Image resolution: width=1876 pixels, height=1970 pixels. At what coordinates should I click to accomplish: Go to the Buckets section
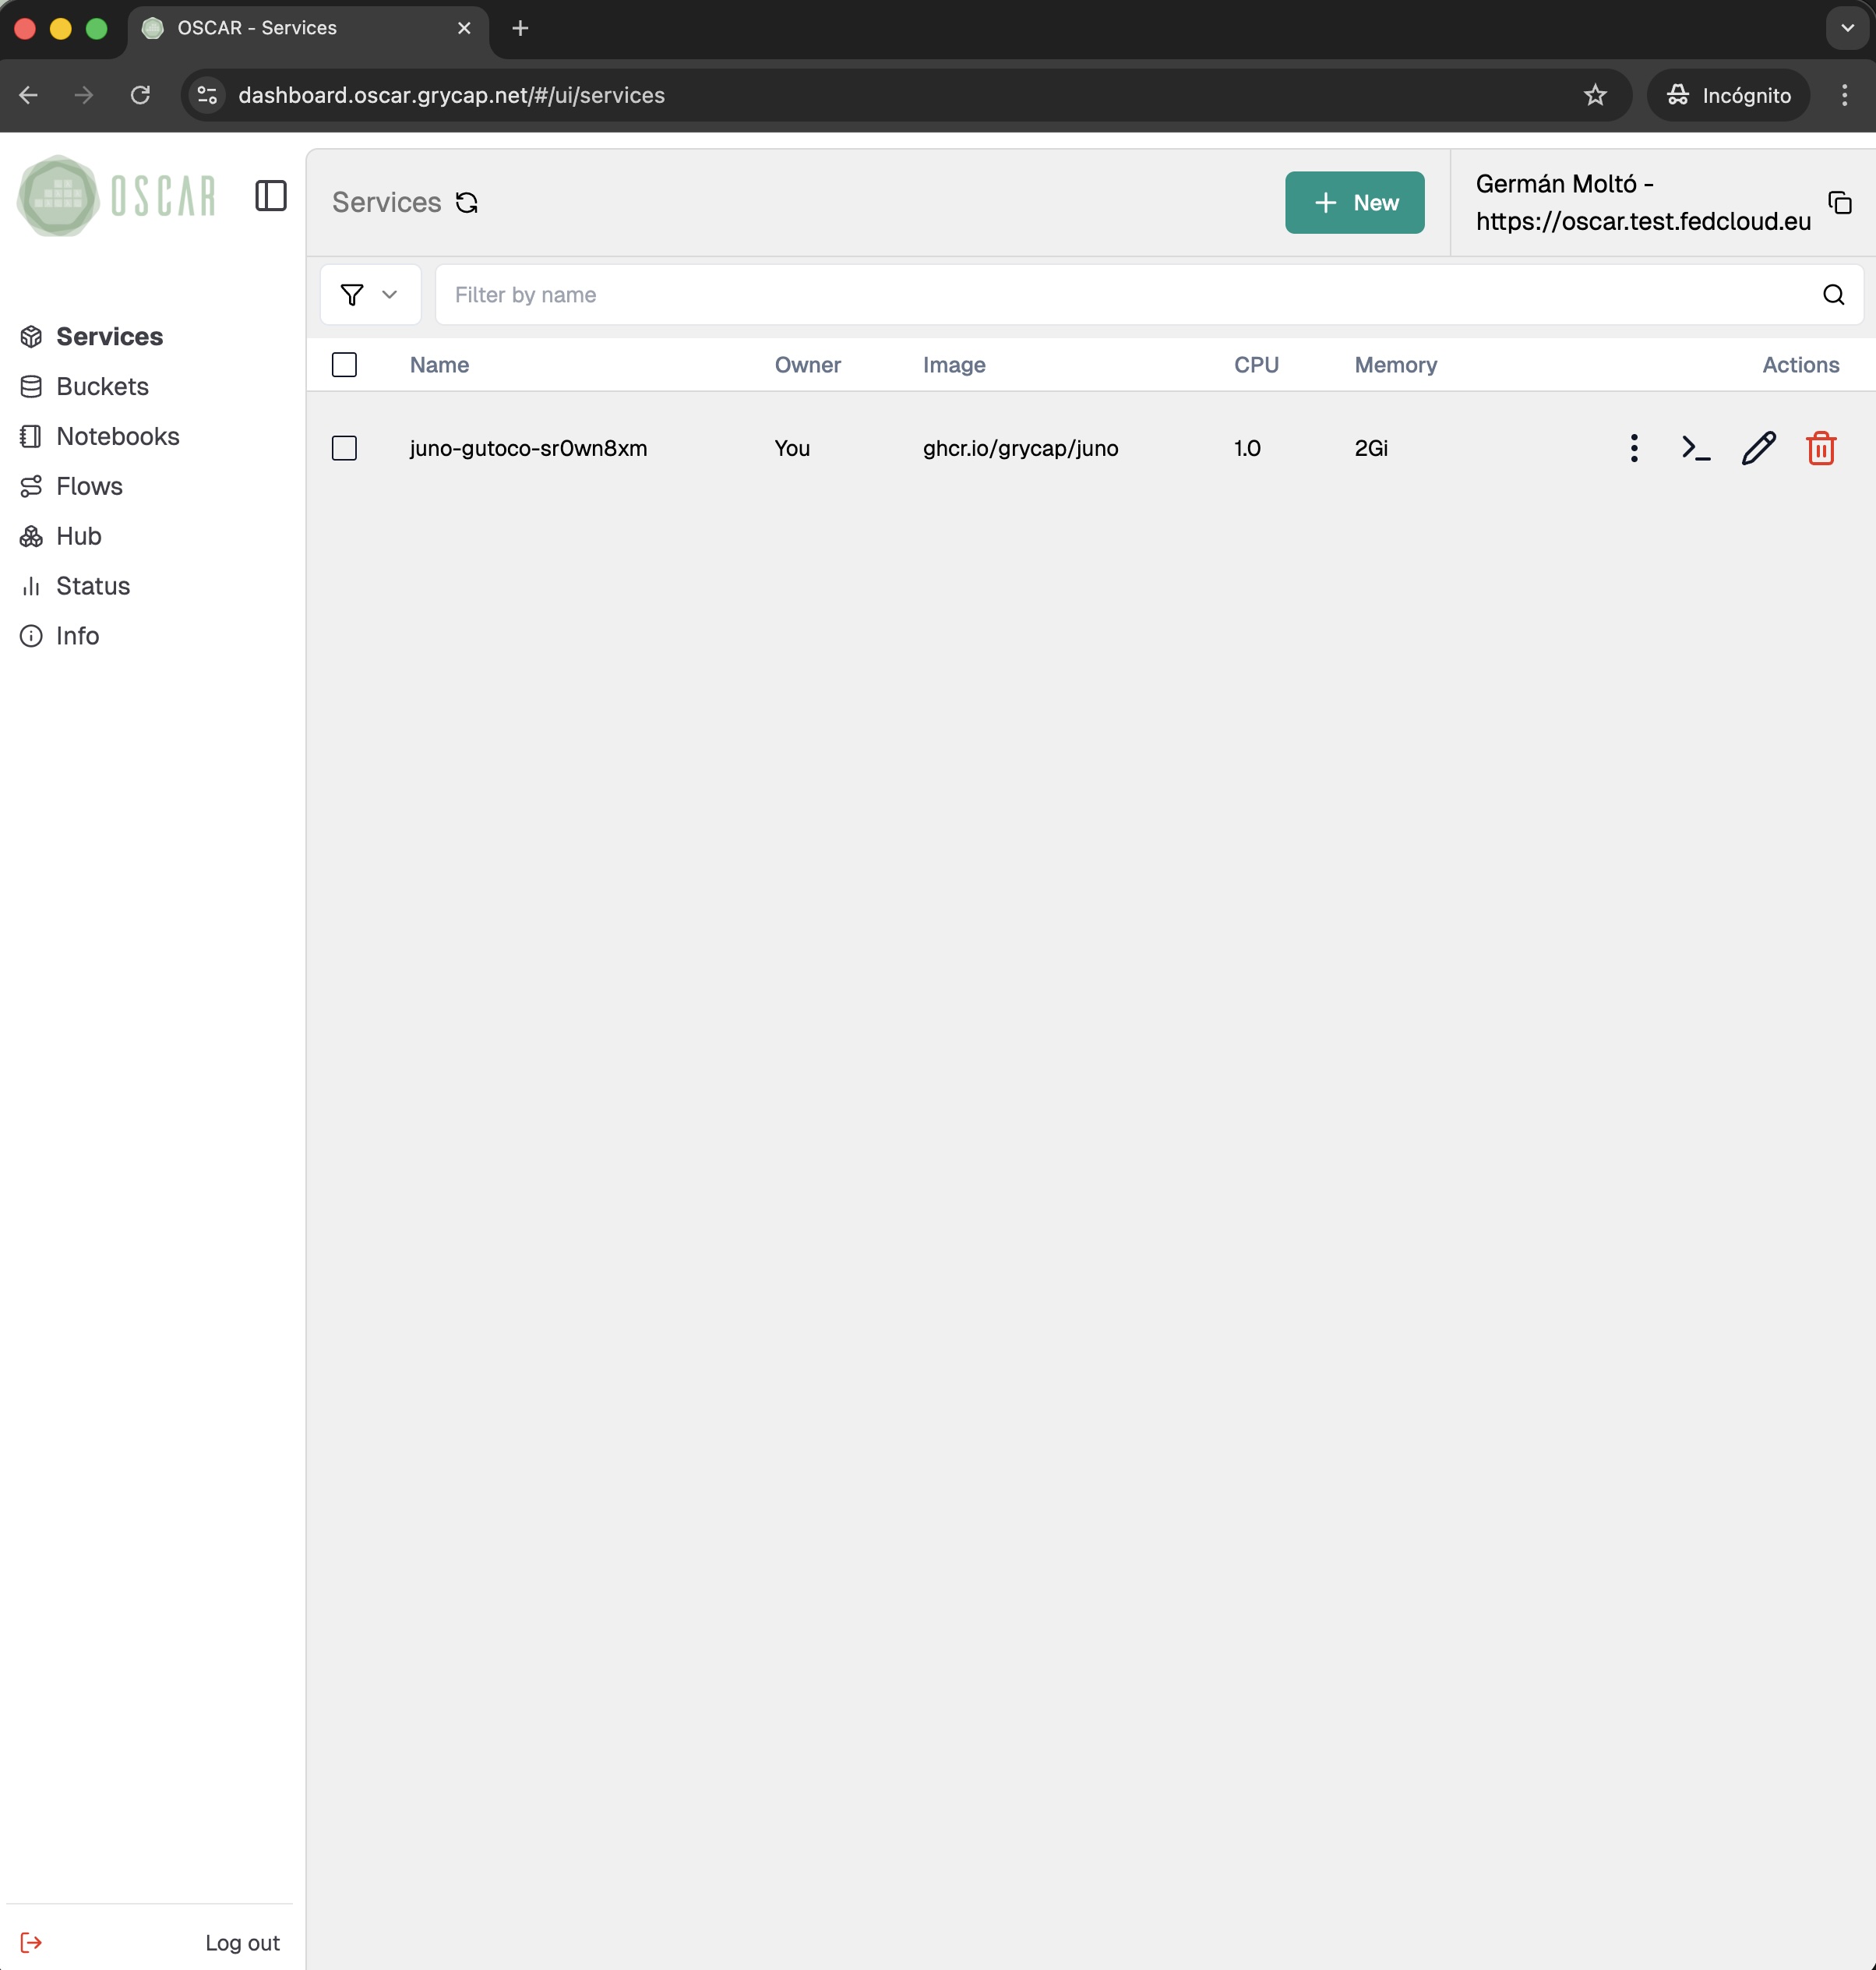tap(103, 387)
